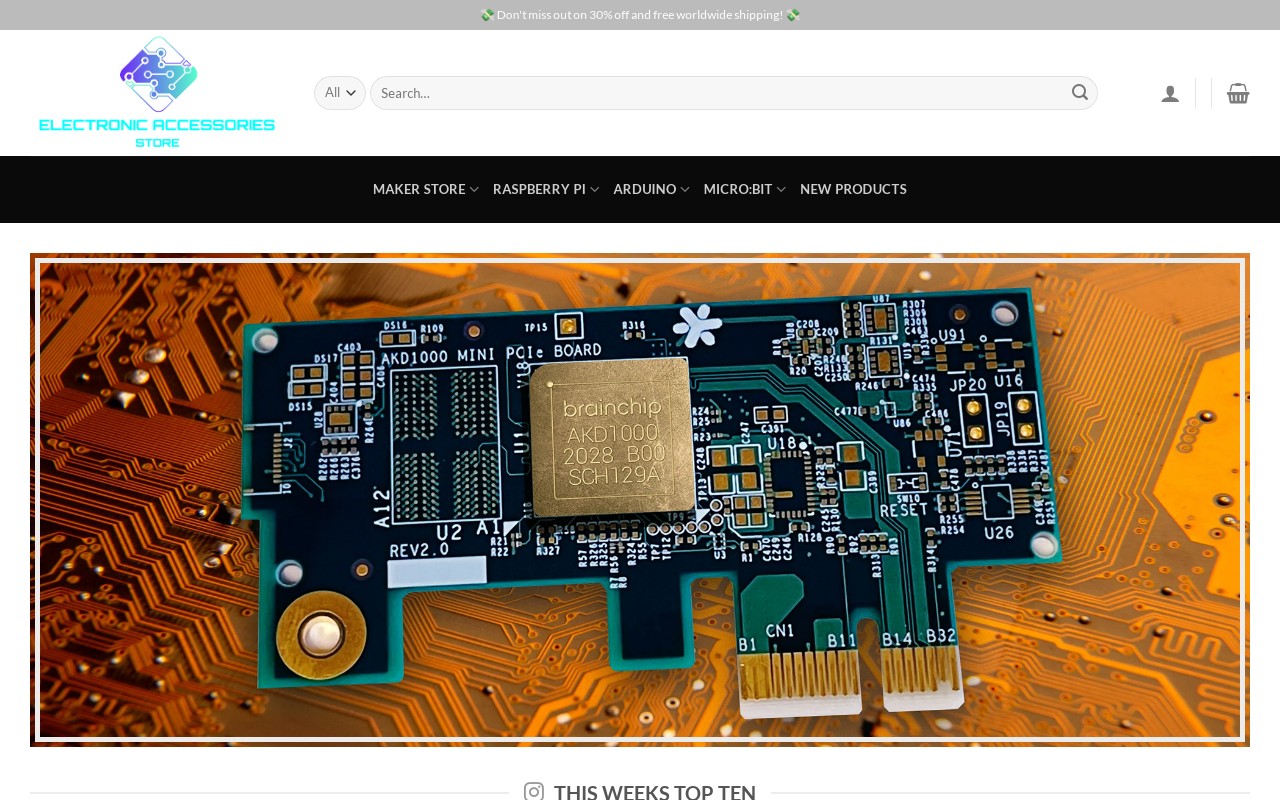The image size is (1280, 800).
Task: Open the Maker Store menu
Action: point(426,189)
